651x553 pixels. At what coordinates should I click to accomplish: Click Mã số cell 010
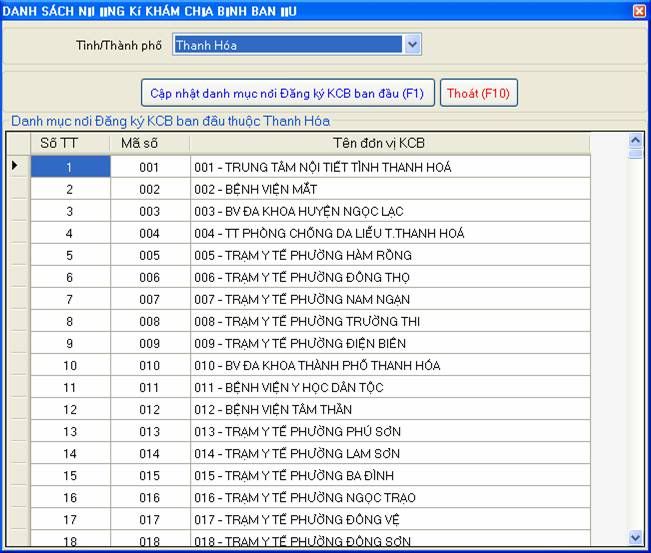click(x=150, y=365)
